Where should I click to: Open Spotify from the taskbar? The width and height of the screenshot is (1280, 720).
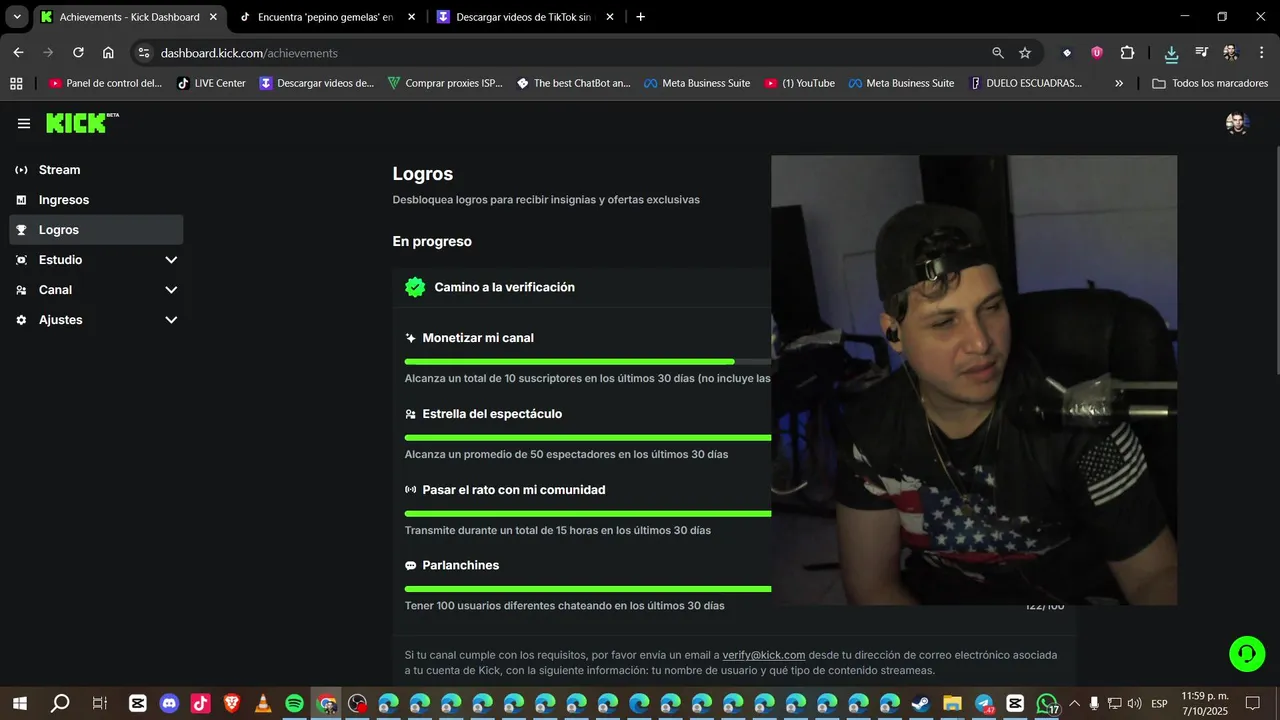294,704
